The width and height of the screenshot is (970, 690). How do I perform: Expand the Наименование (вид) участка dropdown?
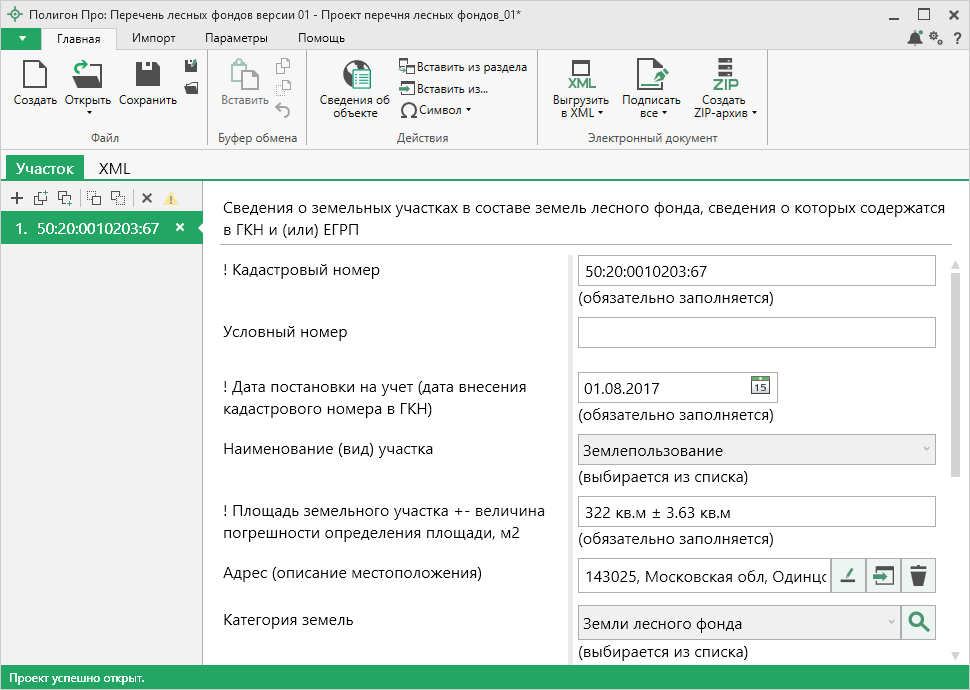(x=926, y=450)
